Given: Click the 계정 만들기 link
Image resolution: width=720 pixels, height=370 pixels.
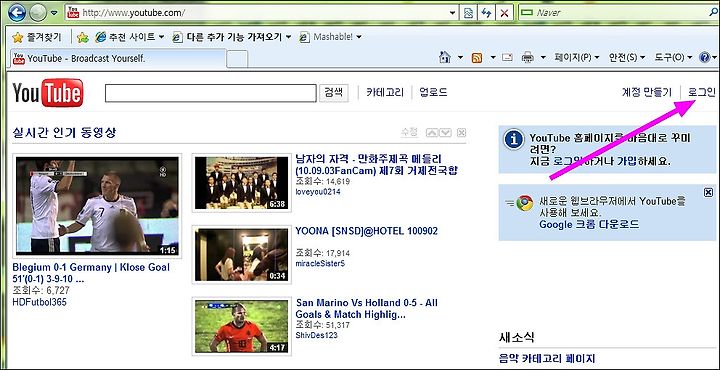Looking at the screenshot, I should 647,93.
